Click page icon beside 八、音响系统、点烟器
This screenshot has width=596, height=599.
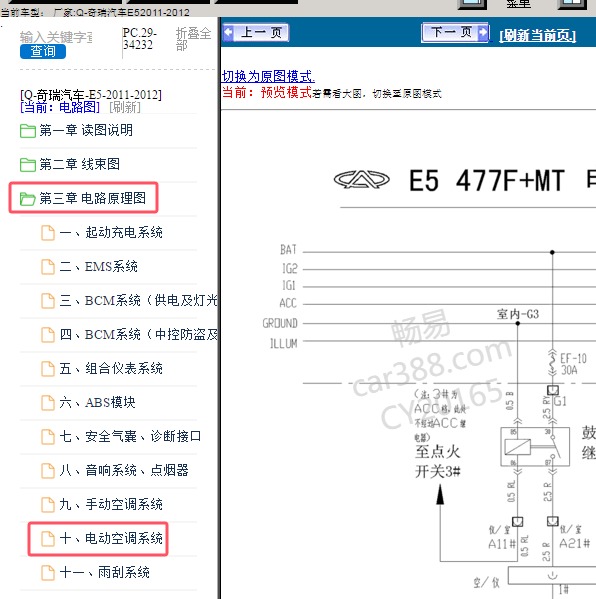(48, 471)
